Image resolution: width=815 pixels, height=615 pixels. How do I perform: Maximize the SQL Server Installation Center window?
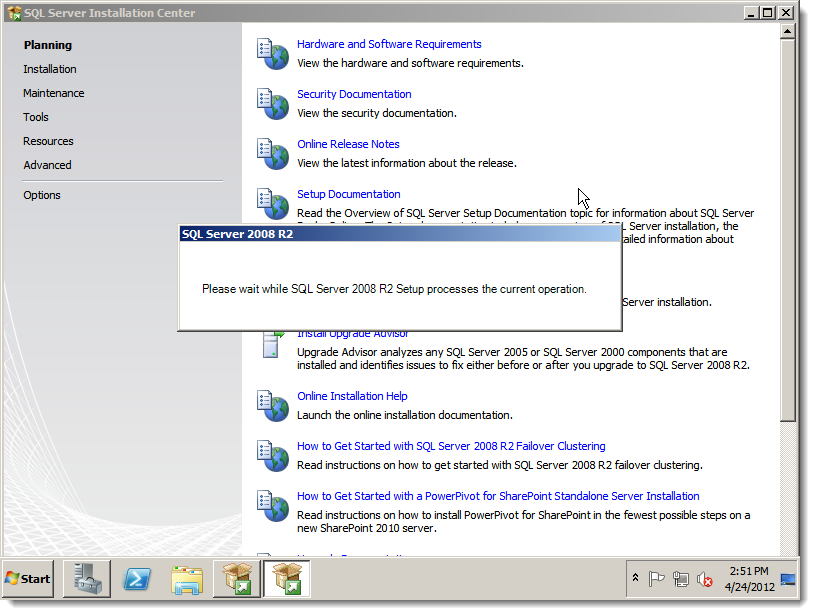click(x=767, y=12)
